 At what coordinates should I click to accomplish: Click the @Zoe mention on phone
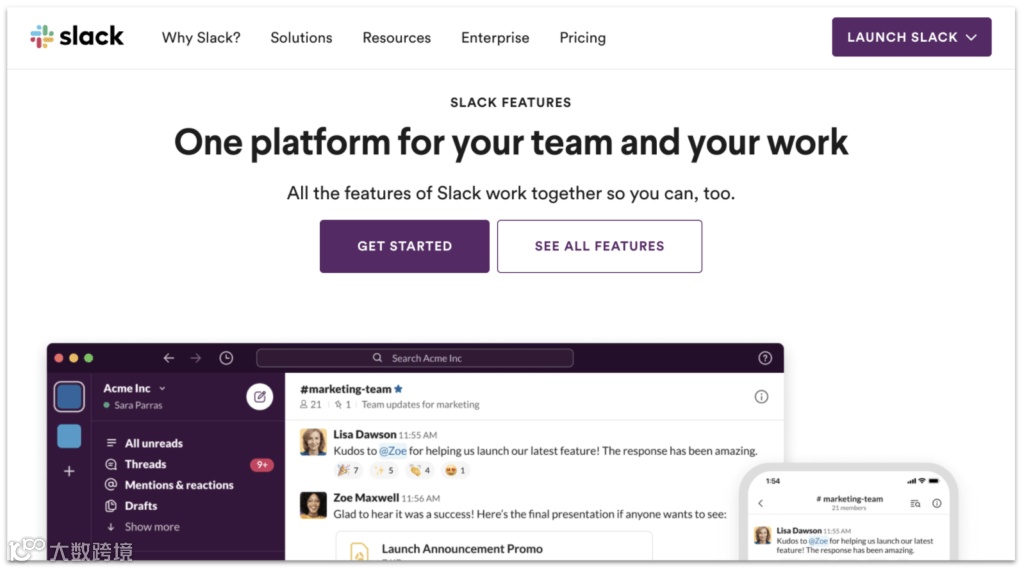pyautogui.click(x=818, y=541)
